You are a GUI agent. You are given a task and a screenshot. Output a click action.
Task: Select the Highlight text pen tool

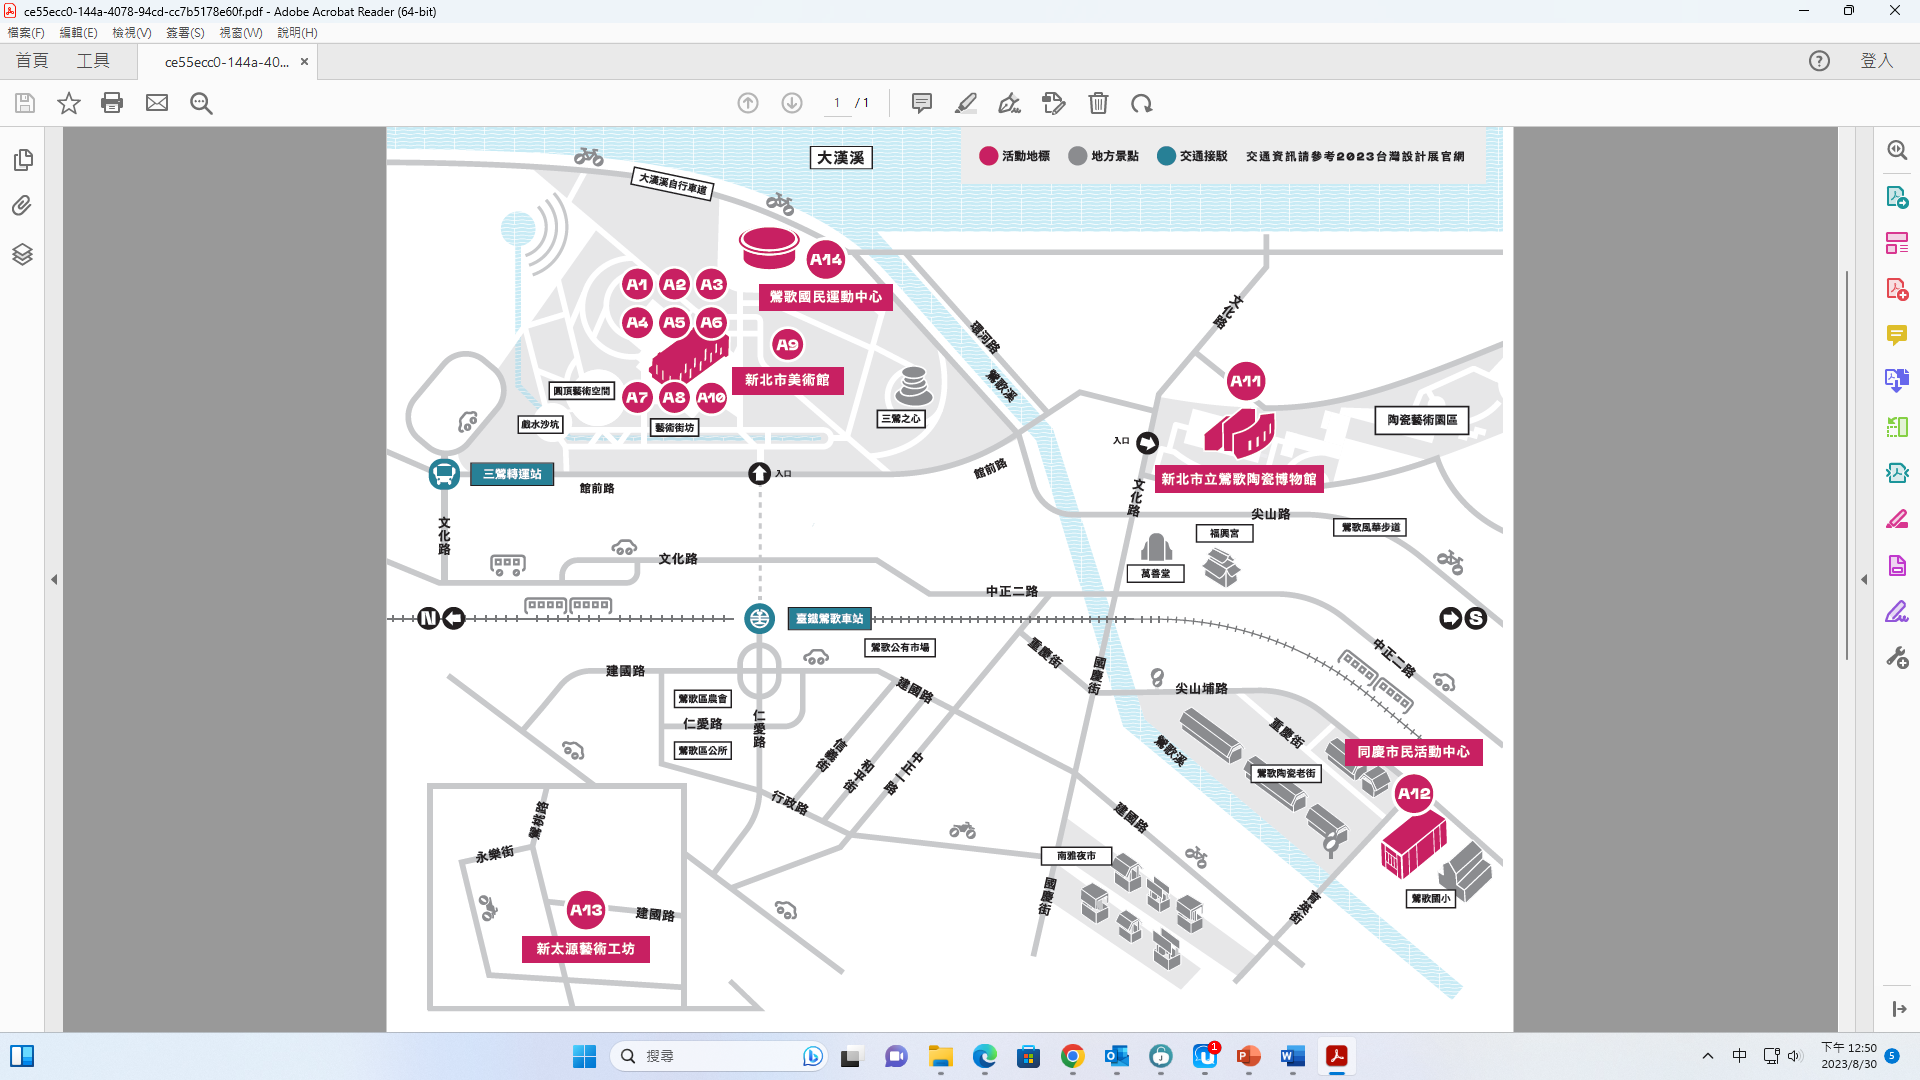point(965,103)
